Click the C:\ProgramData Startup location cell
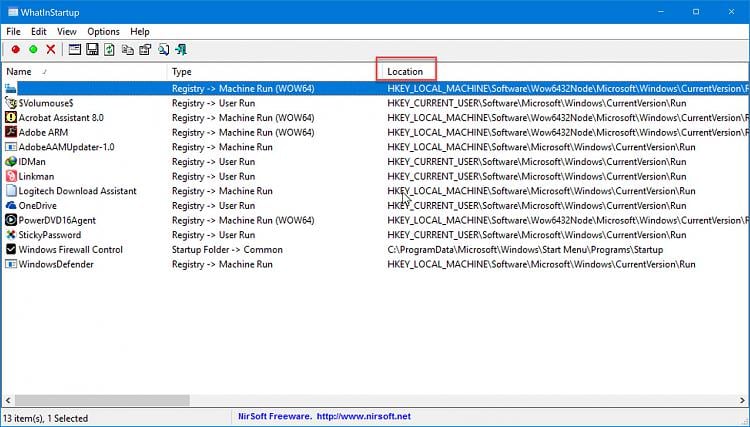 coord(525,250)
